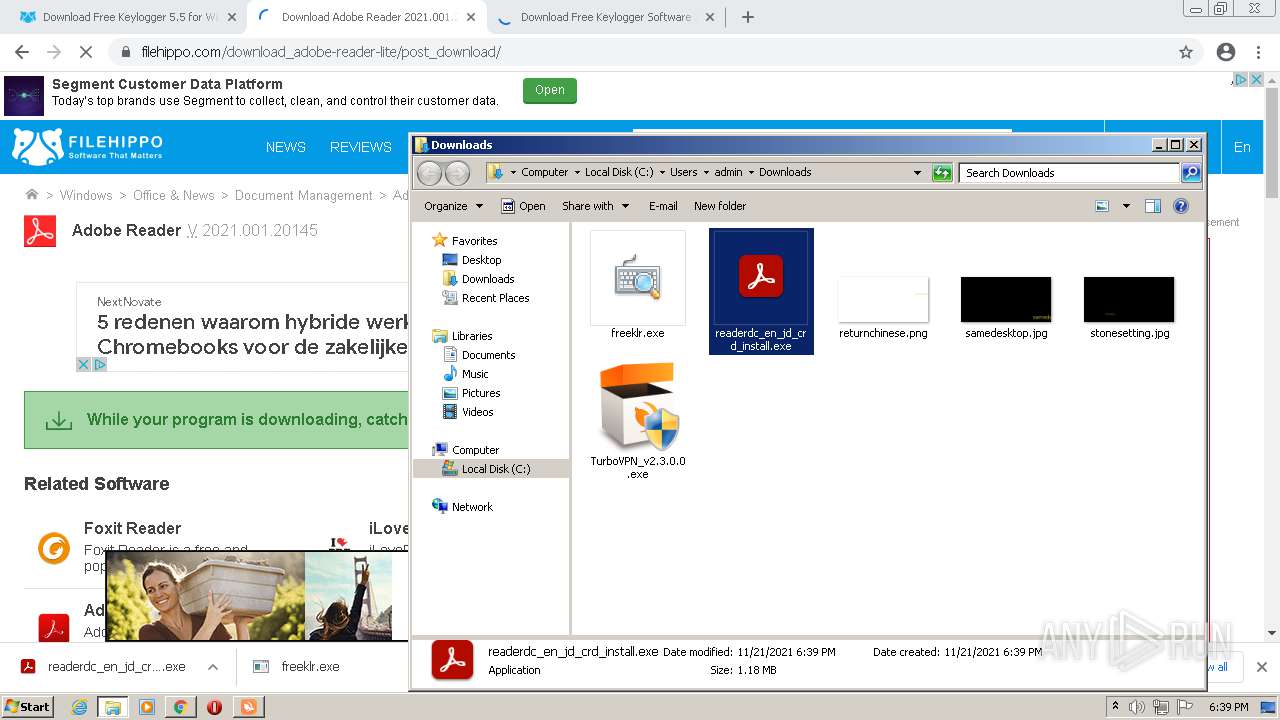This screenshot has width=1280, height=720.
Task: Select readerdc_en_jd_crd_install.exe file icon
Action: click(761, 277)
